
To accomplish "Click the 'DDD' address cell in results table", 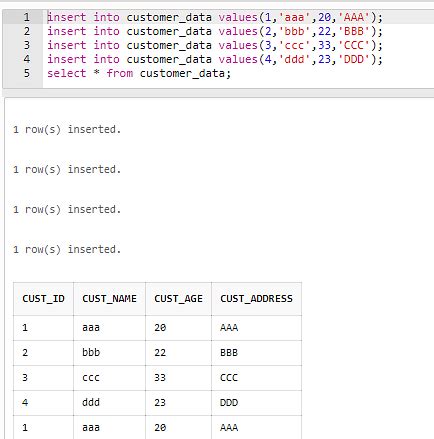I will tap(256, 403).
